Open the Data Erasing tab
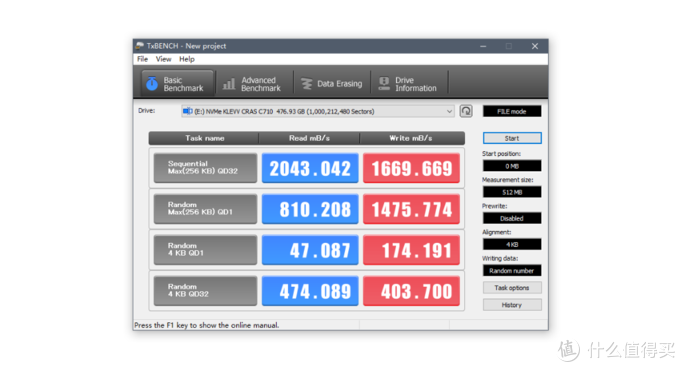The height and width of the screenshot is (367, 680). pyautogui.click(x=332, y=83)
